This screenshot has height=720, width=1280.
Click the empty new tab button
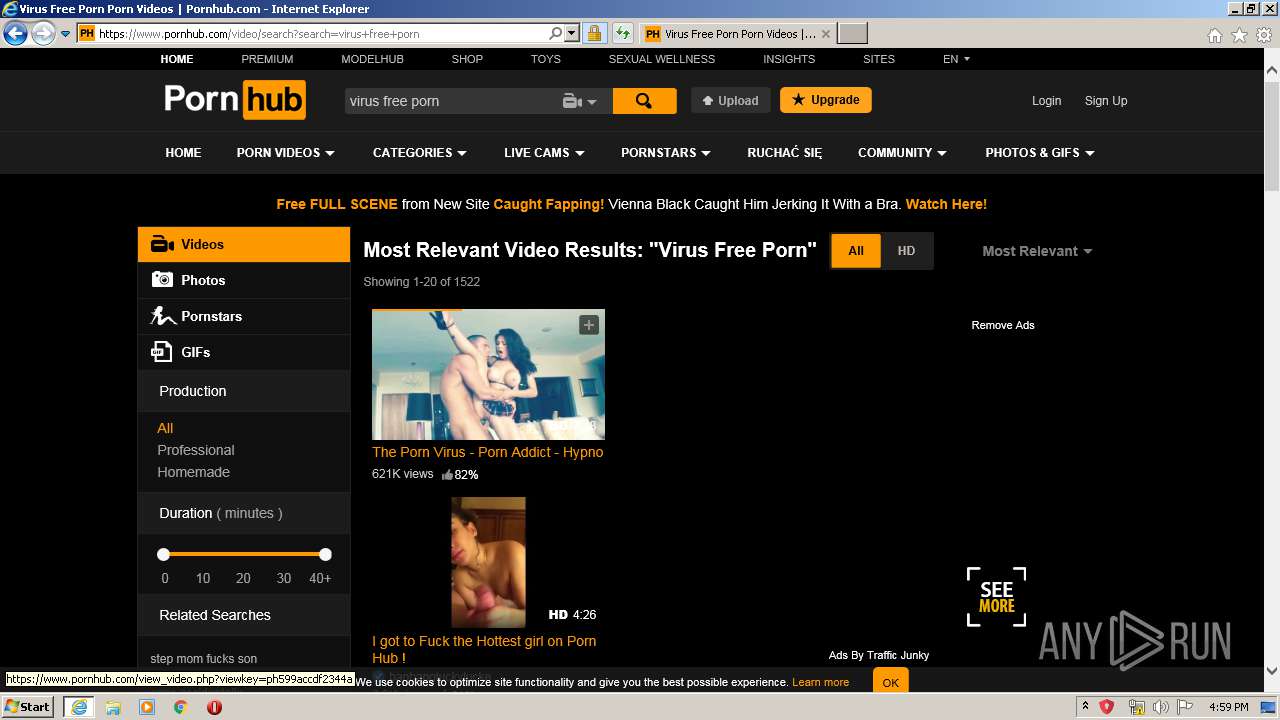click(852, 34)
